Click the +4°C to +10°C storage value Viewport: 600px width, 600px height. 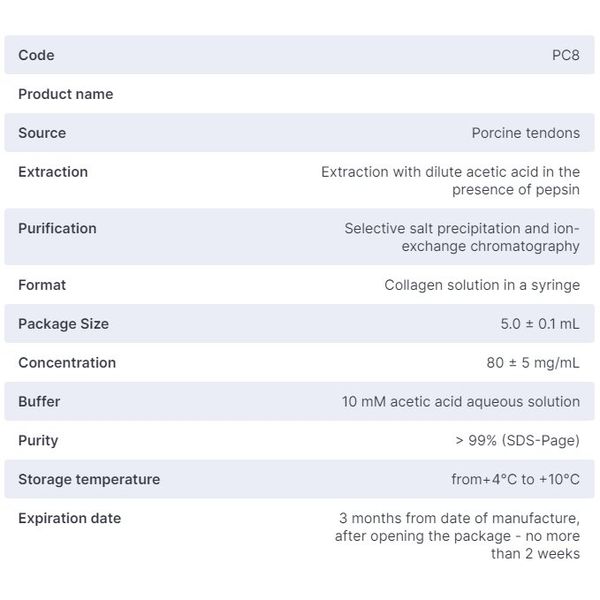[515, 480]
